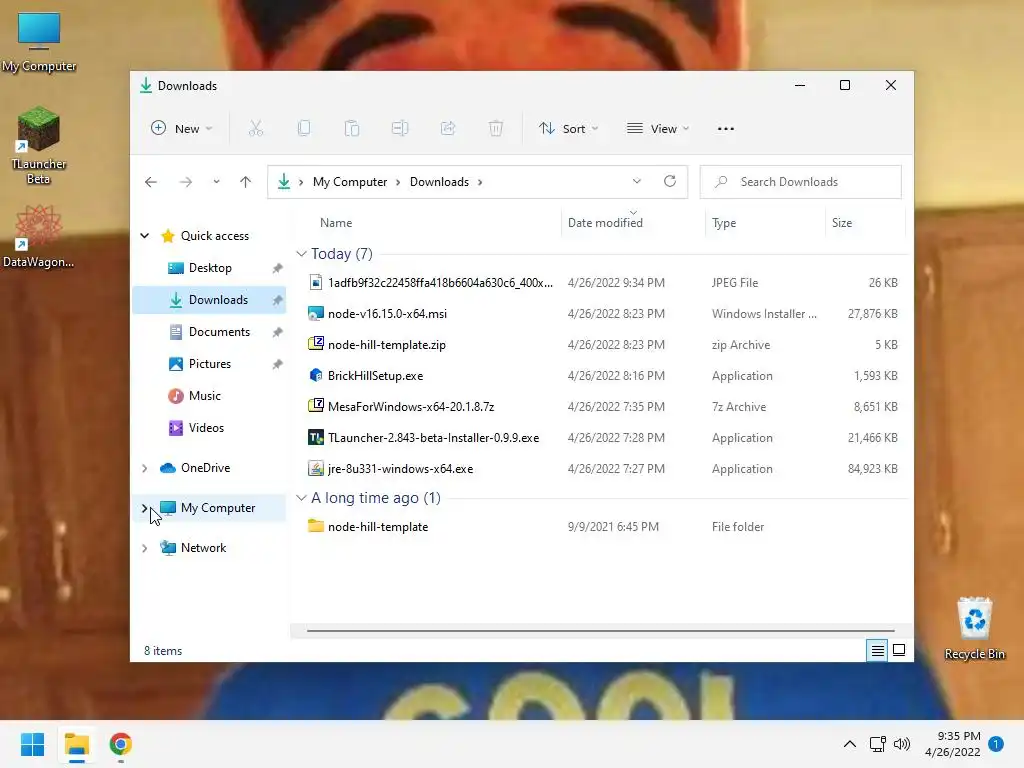
Task: Select Pictures in navigation pane
Action: click(209, 364)
